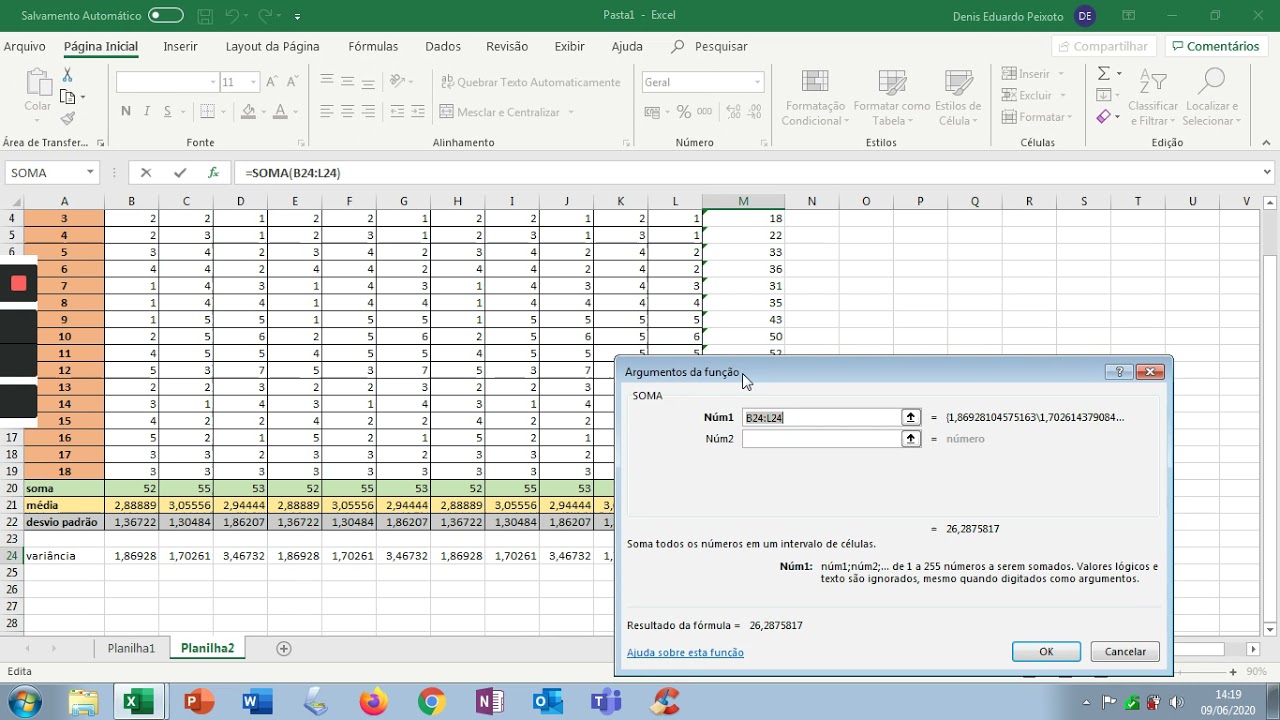The width and height of the screenshot is (1280, 720).
Task: Click the Núm1 input field
Action: [821, 417]
